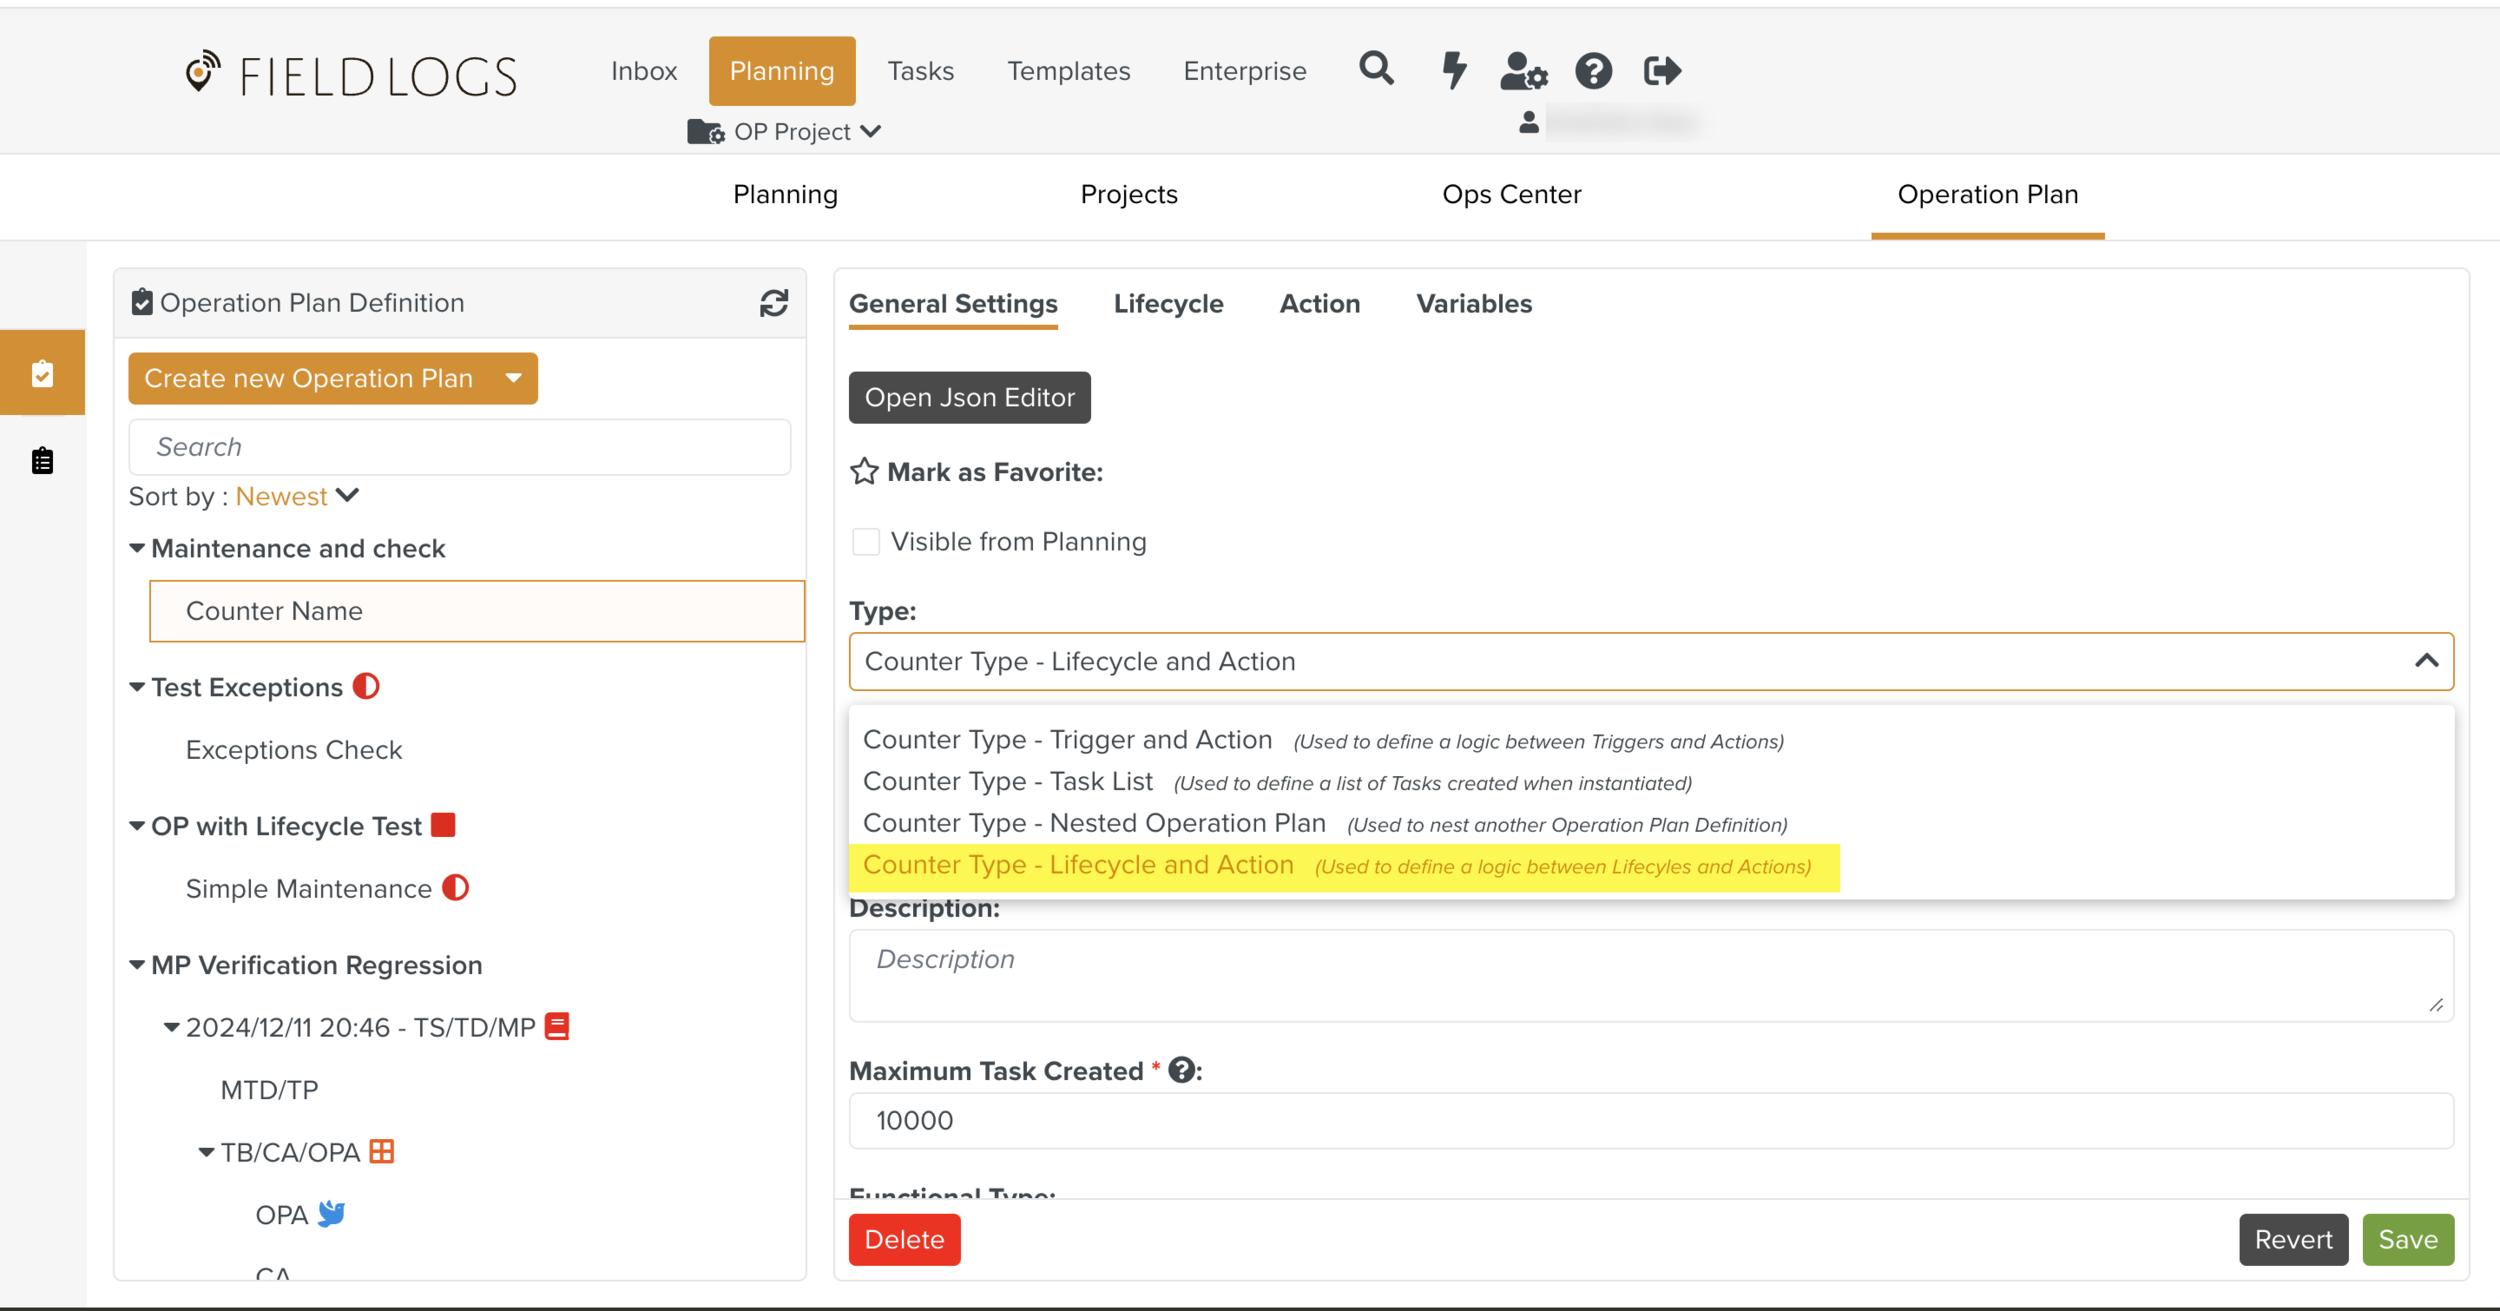This screenshot has height=1311, width=2500.
Task: Collapse the Maintenance and check group
Action: [x=137, y=548]
